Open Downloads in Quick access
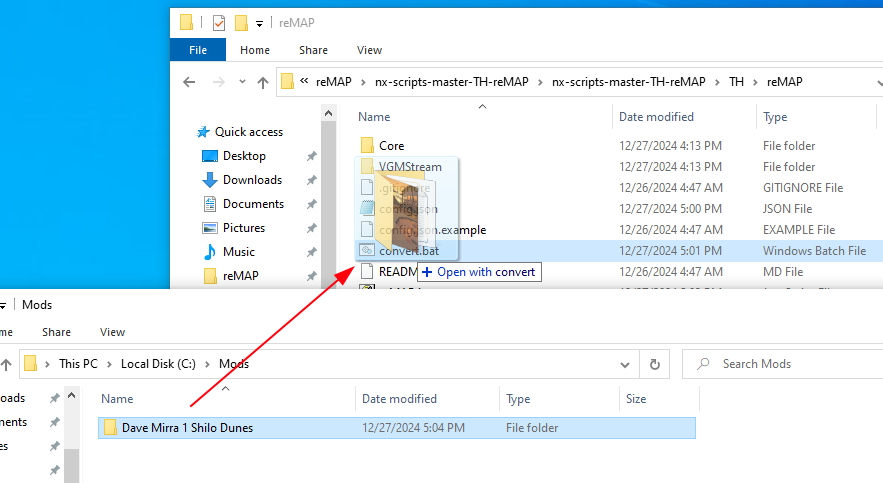The height and width of the screenshot is (483, 883). tap(252, 180)
